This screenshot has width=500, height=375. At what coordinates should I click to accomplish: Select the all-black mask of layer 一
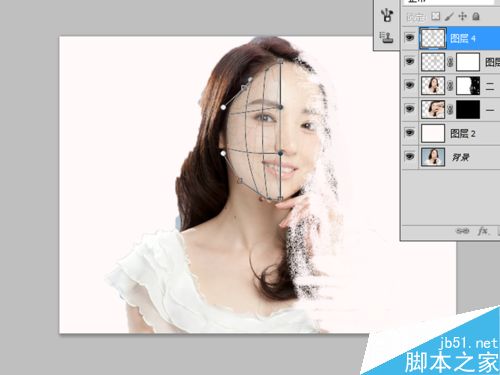pos(468,109)
